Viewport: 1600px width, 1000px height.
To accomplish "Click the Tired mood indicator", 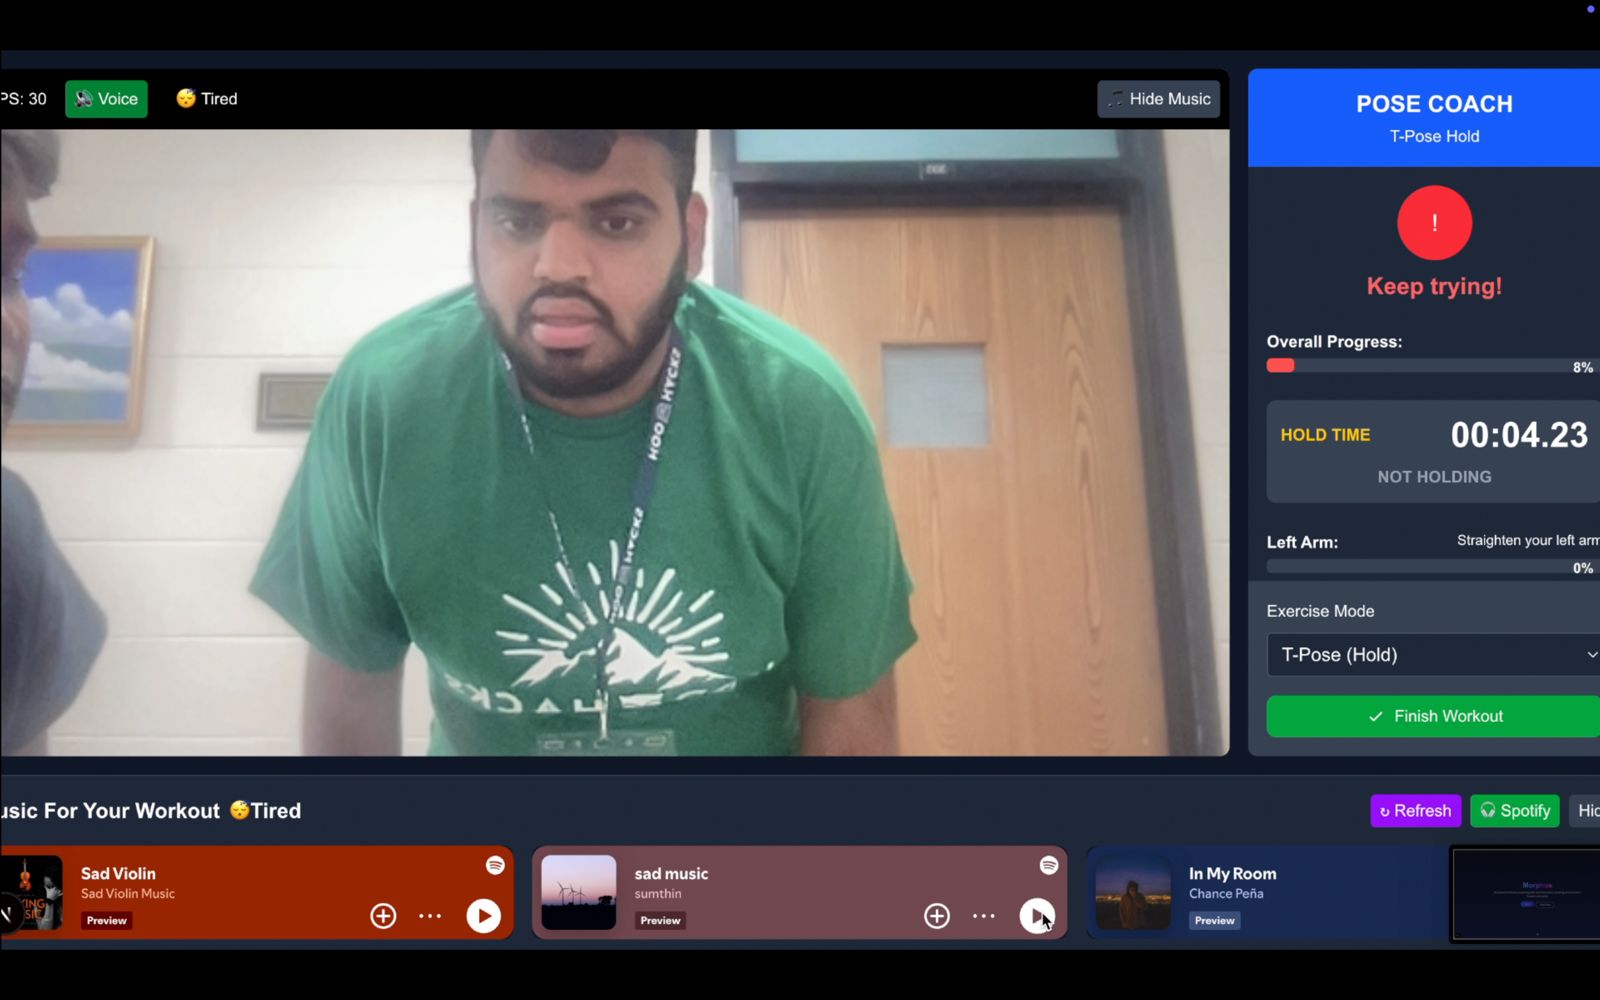I will (207, 99).
